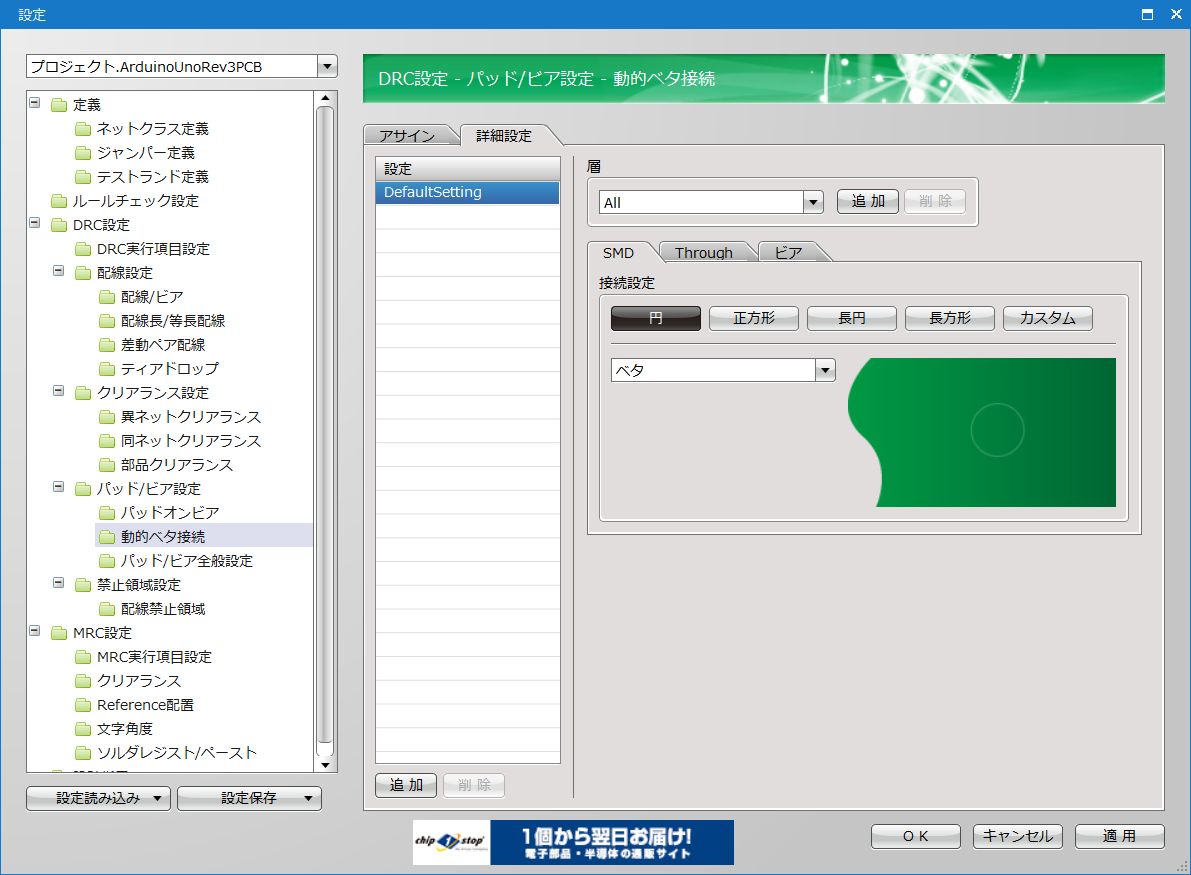Click folder icon next to 文字角度
The width and height of the screenshot is (1191, 875).
(x=83, y=729)
